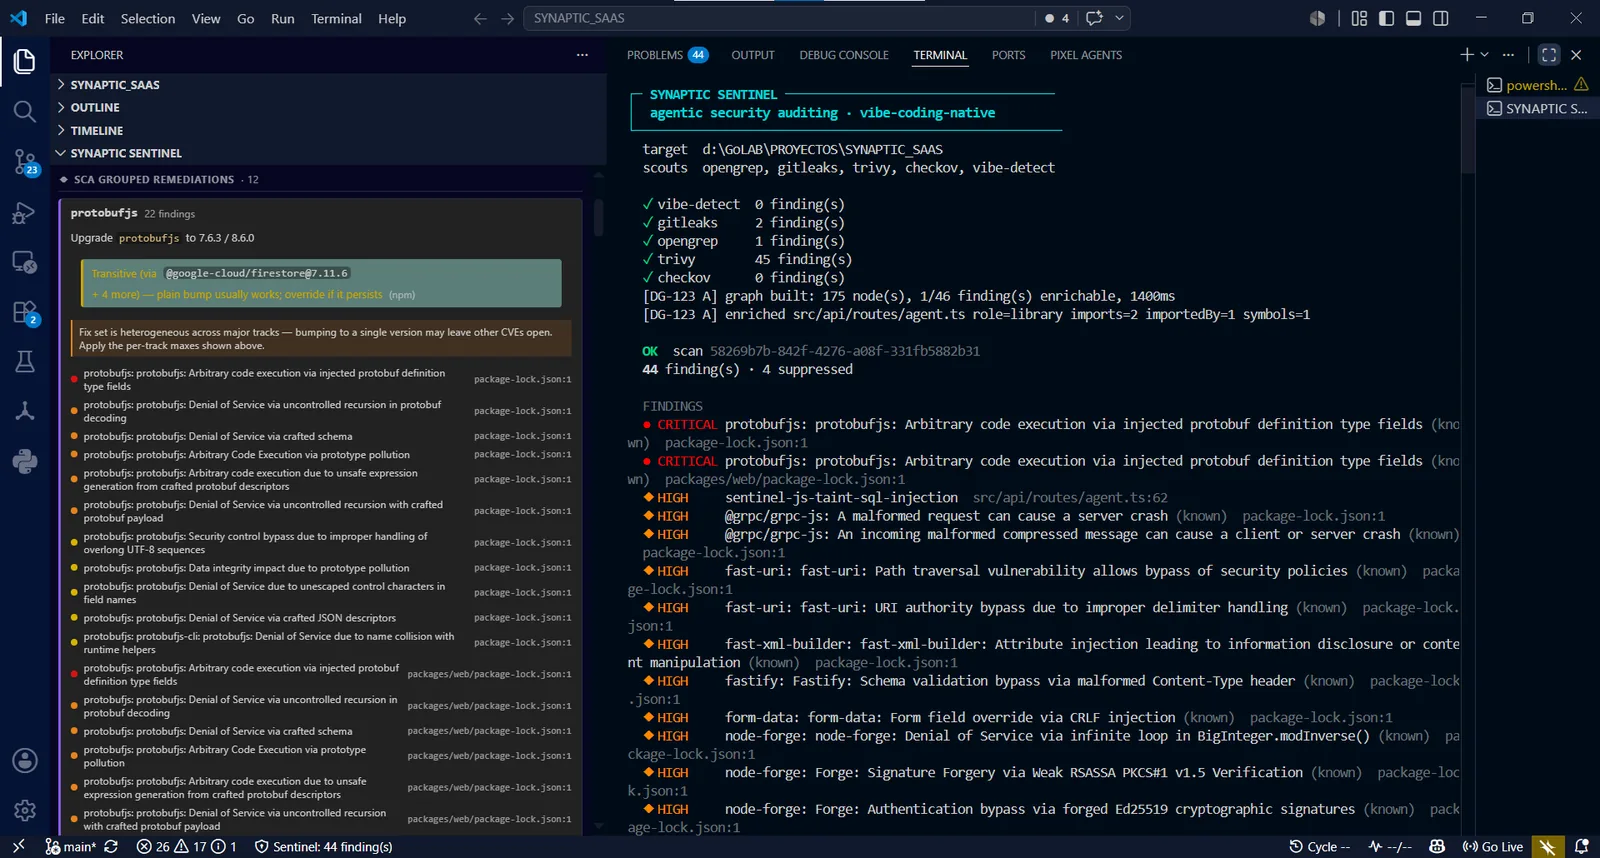Viewport: 1600px width, 858px height.
Task: Open the tree-shaped view icon below Testing
Action: pyautogui.click(x=25, y=411)
